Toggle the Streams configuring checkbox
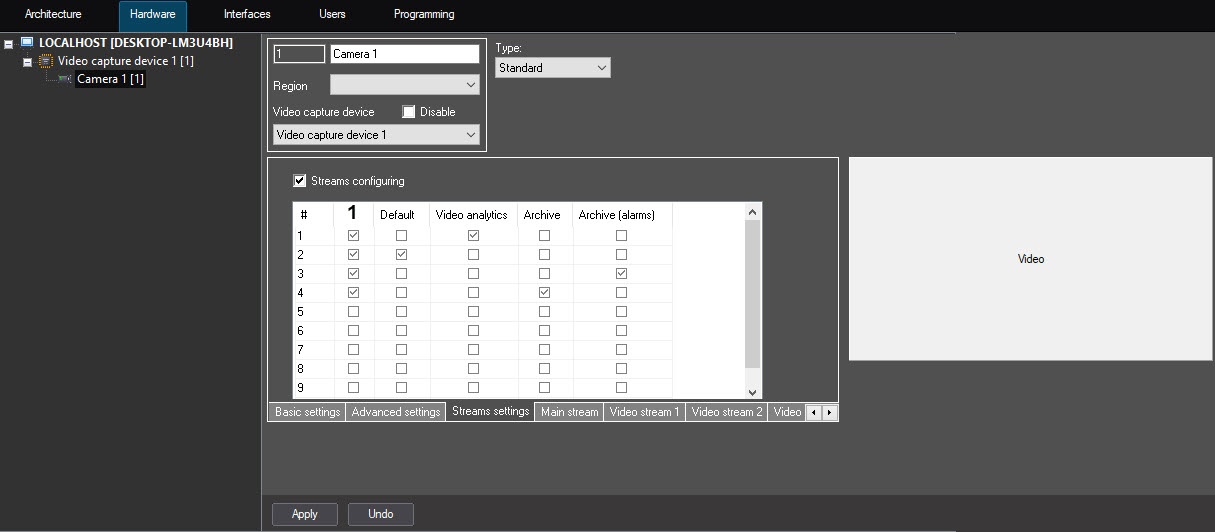 (299, 181)
